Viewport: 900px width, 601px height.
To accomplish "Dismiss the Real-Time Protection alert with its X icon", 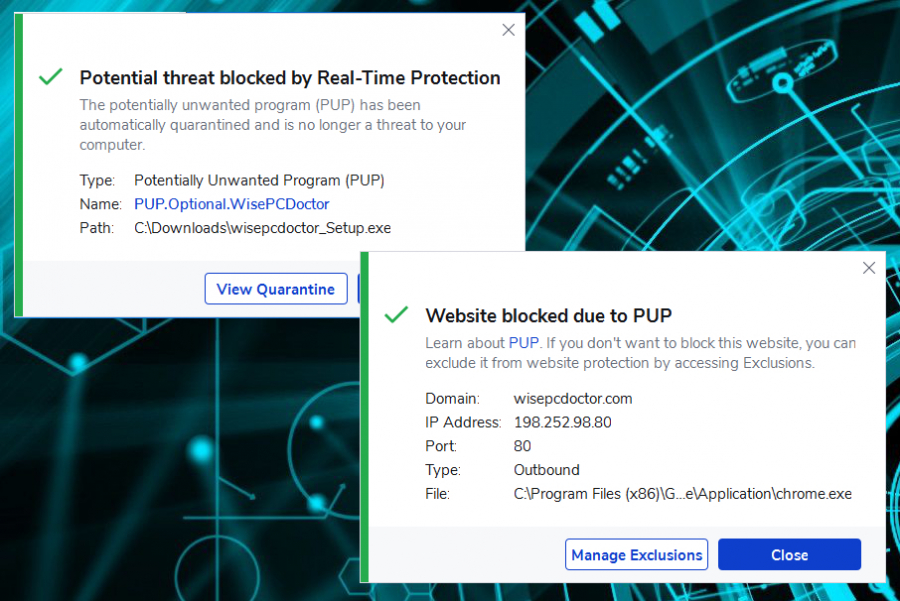I will (x=508, y=30).
